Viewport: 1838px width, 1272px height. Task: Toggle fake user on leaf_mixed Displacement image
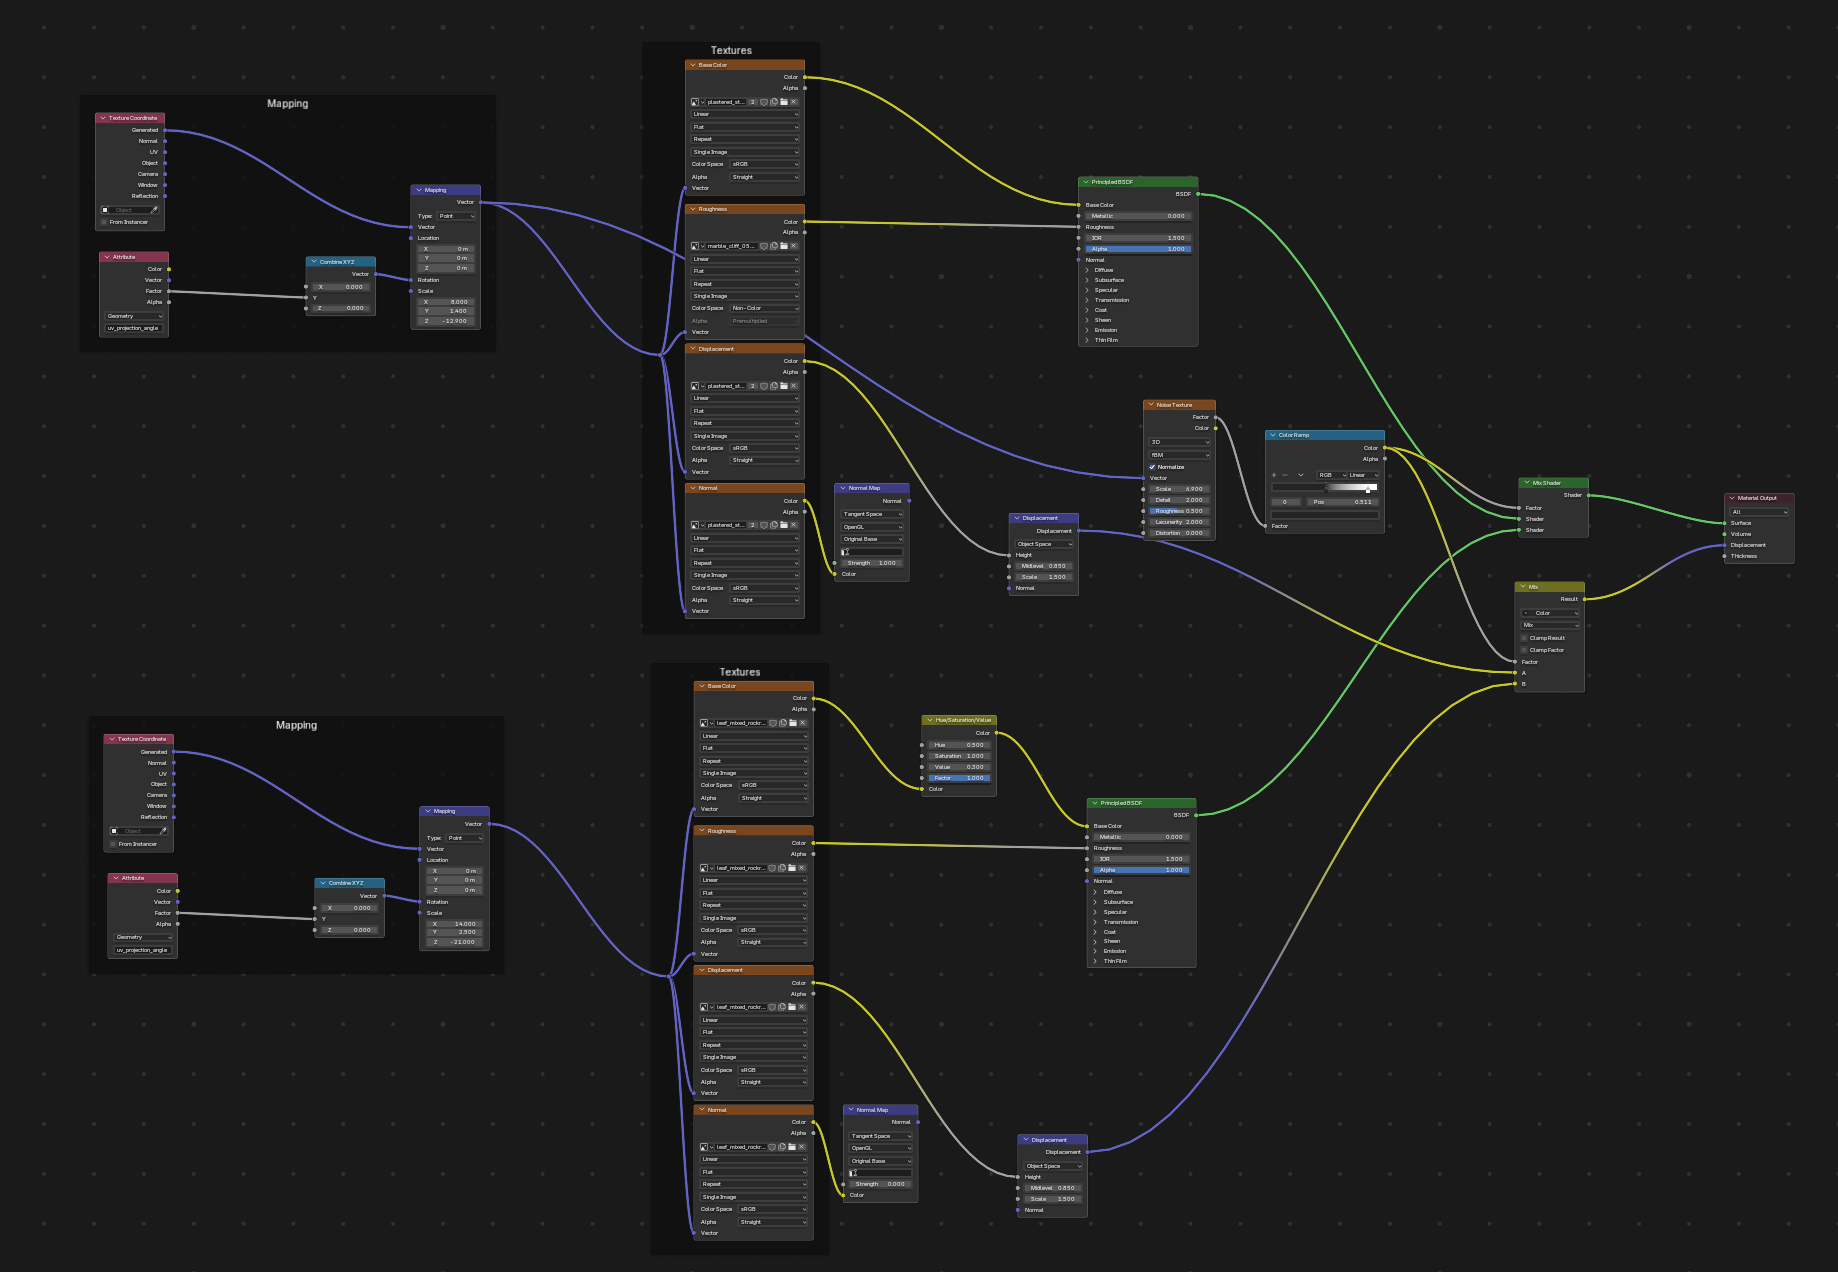pyautogui.click(x=772, y=1007)
